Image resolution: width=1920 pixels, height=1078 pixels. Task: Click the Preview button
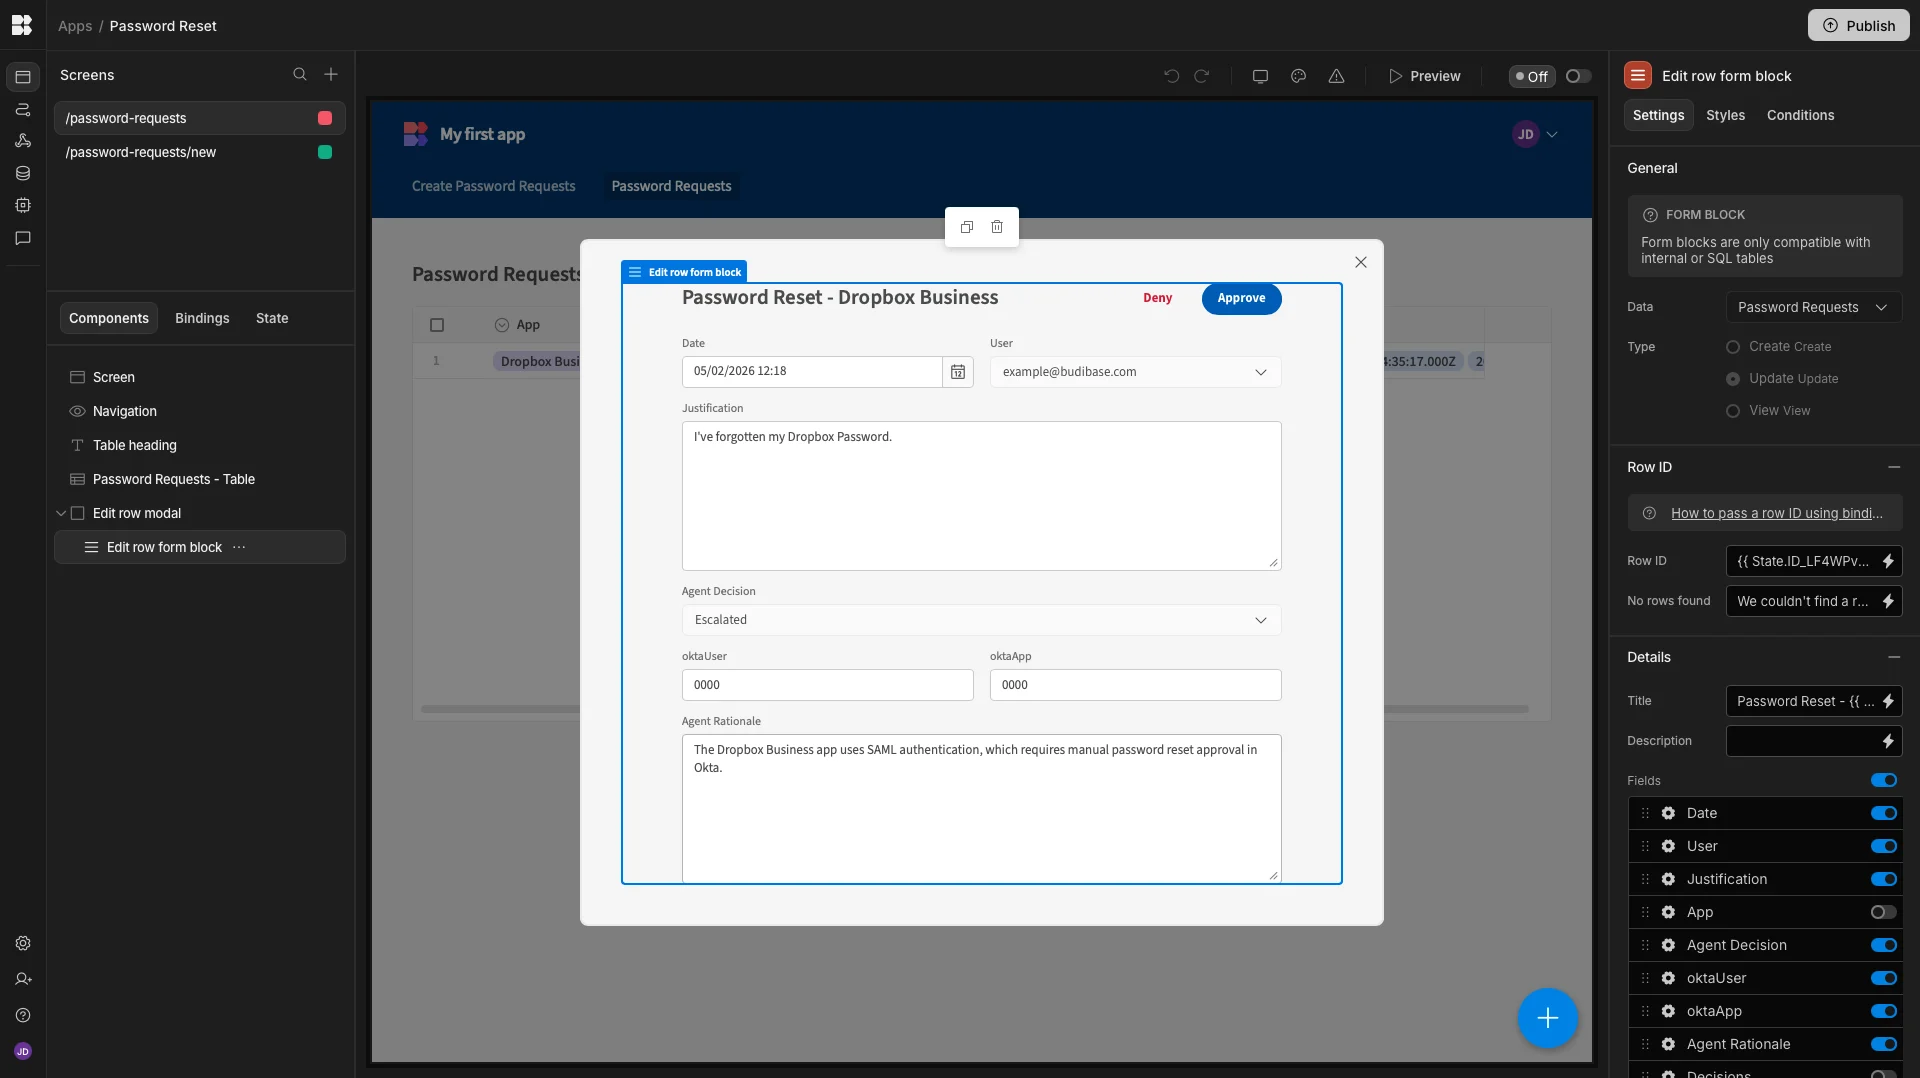coord(1424,76)
